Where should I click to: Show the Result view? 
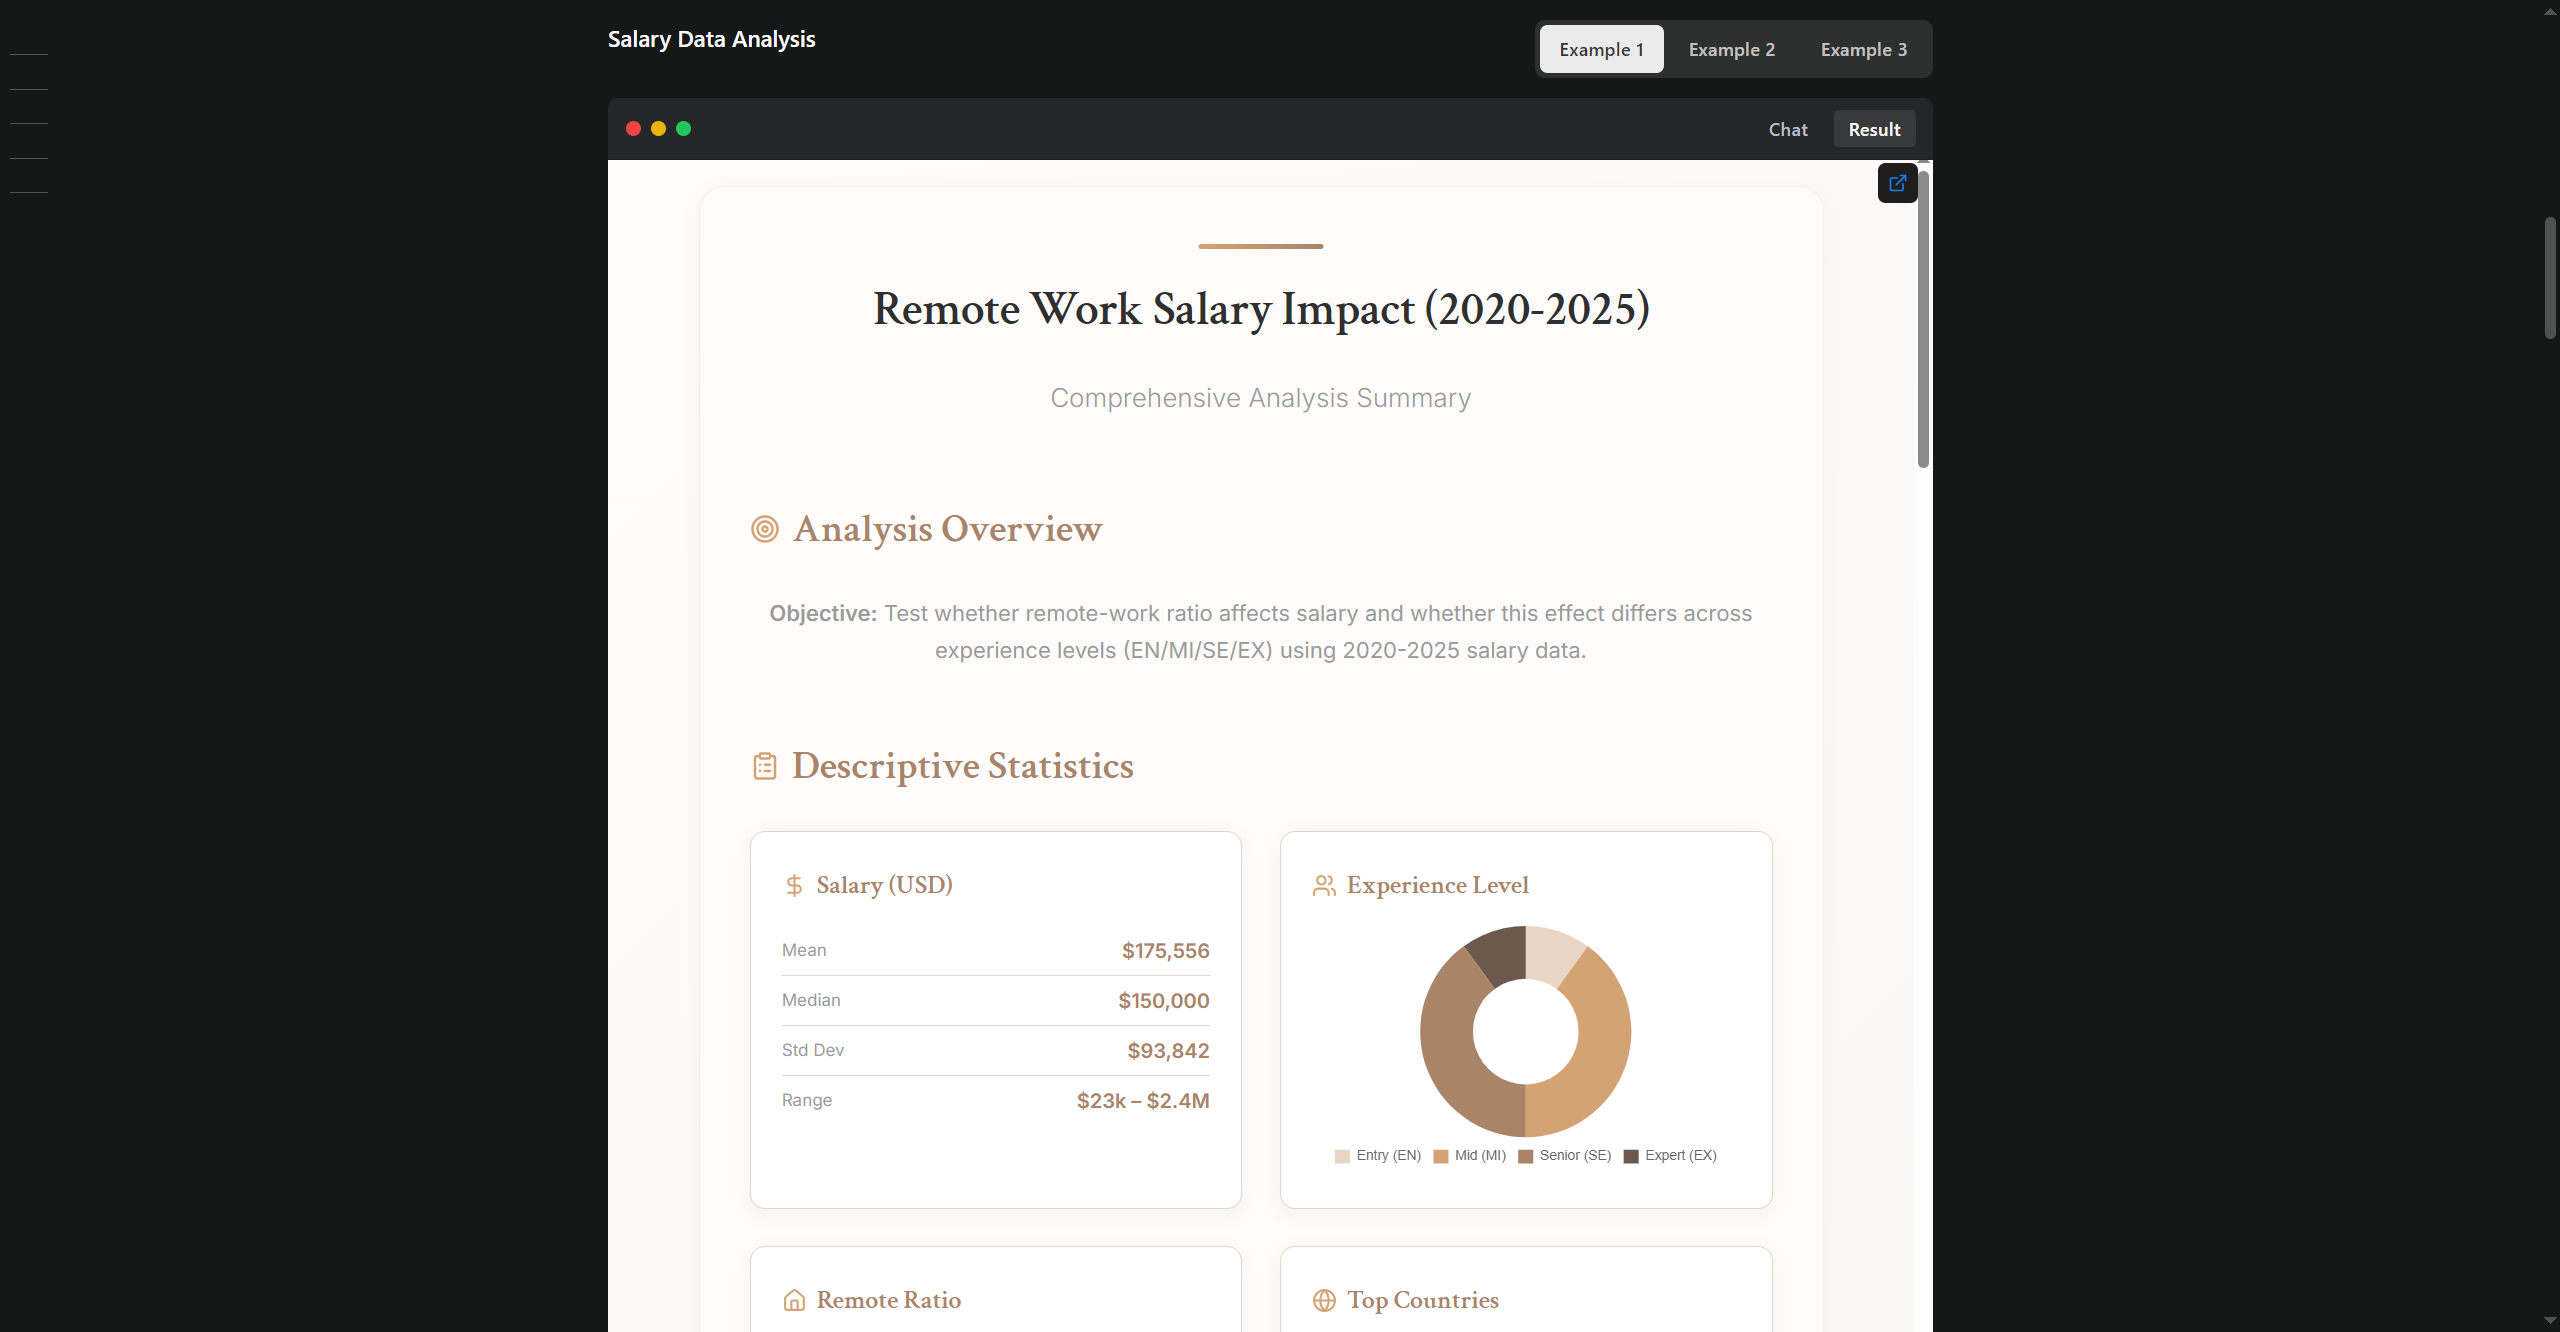tap(1874, 130)
